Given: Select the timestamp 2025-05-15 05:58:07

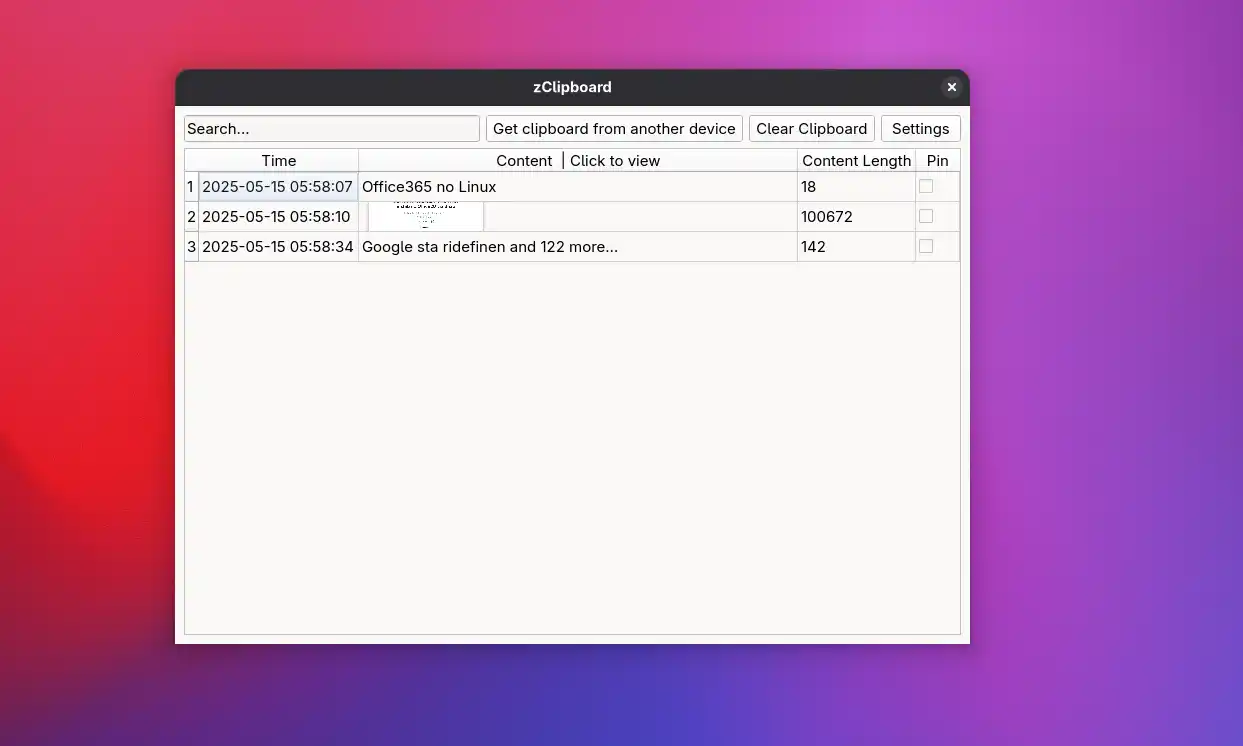Looking at the screenshot, I should tap(278, 186).
